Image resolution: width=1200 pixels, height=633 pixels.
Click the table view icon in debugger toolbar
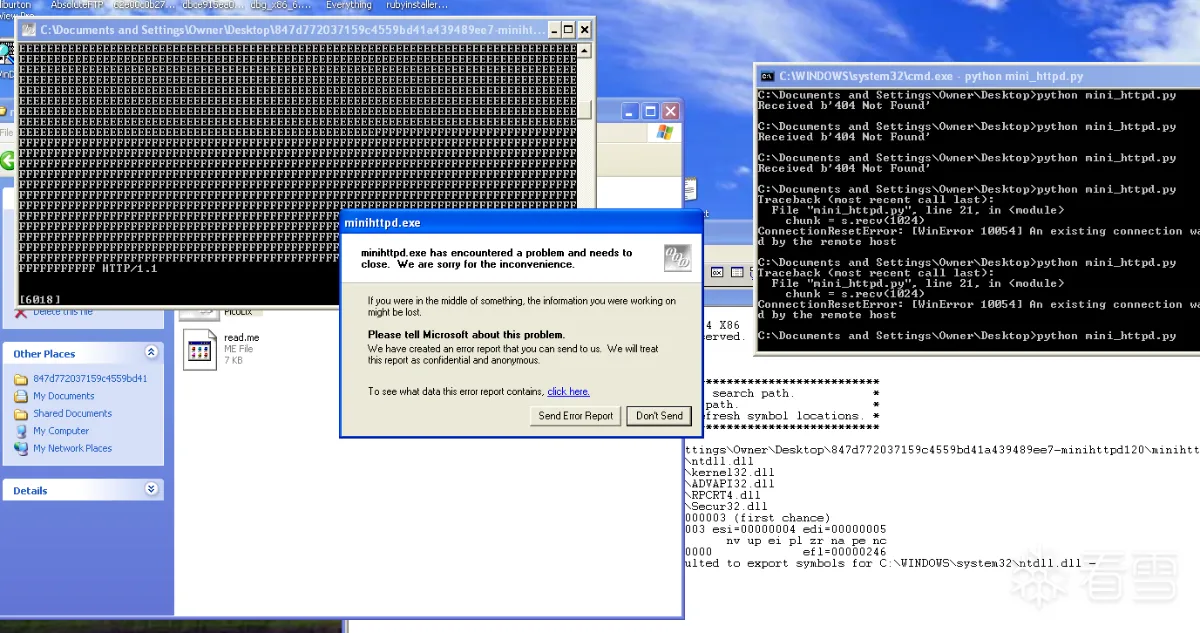coord(737,272)
